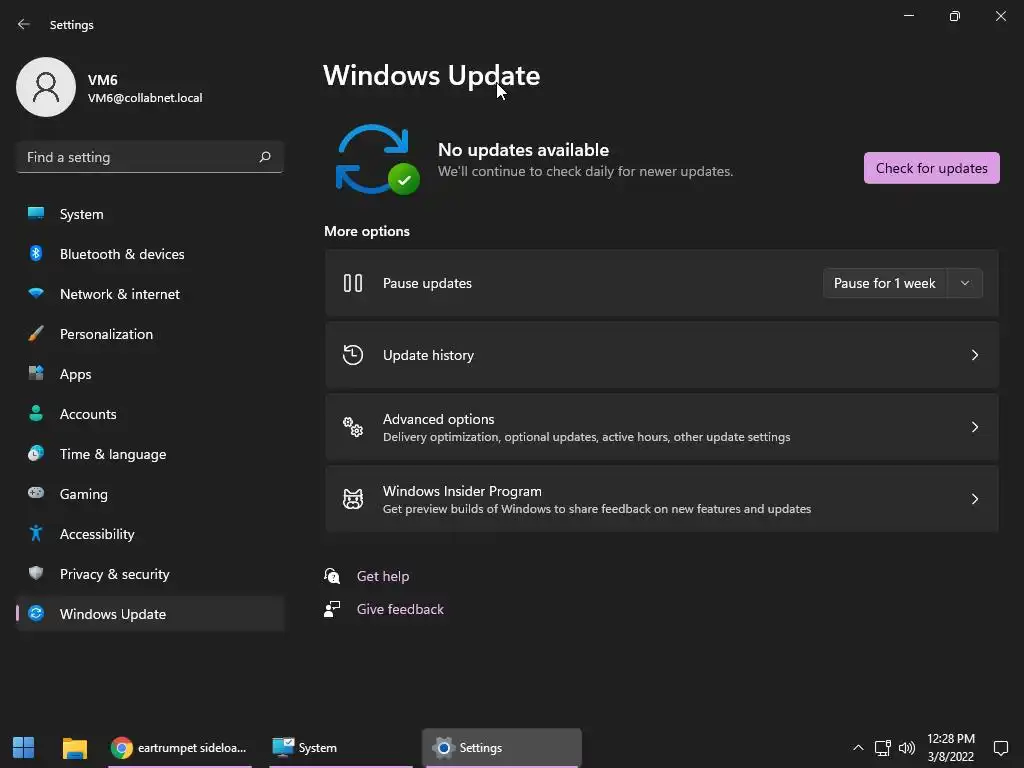Image resolution: width=1024 pixels, height=768 pixels.
Task: Click the back arrow in Settings header
Action: click(x=24, y=24)
